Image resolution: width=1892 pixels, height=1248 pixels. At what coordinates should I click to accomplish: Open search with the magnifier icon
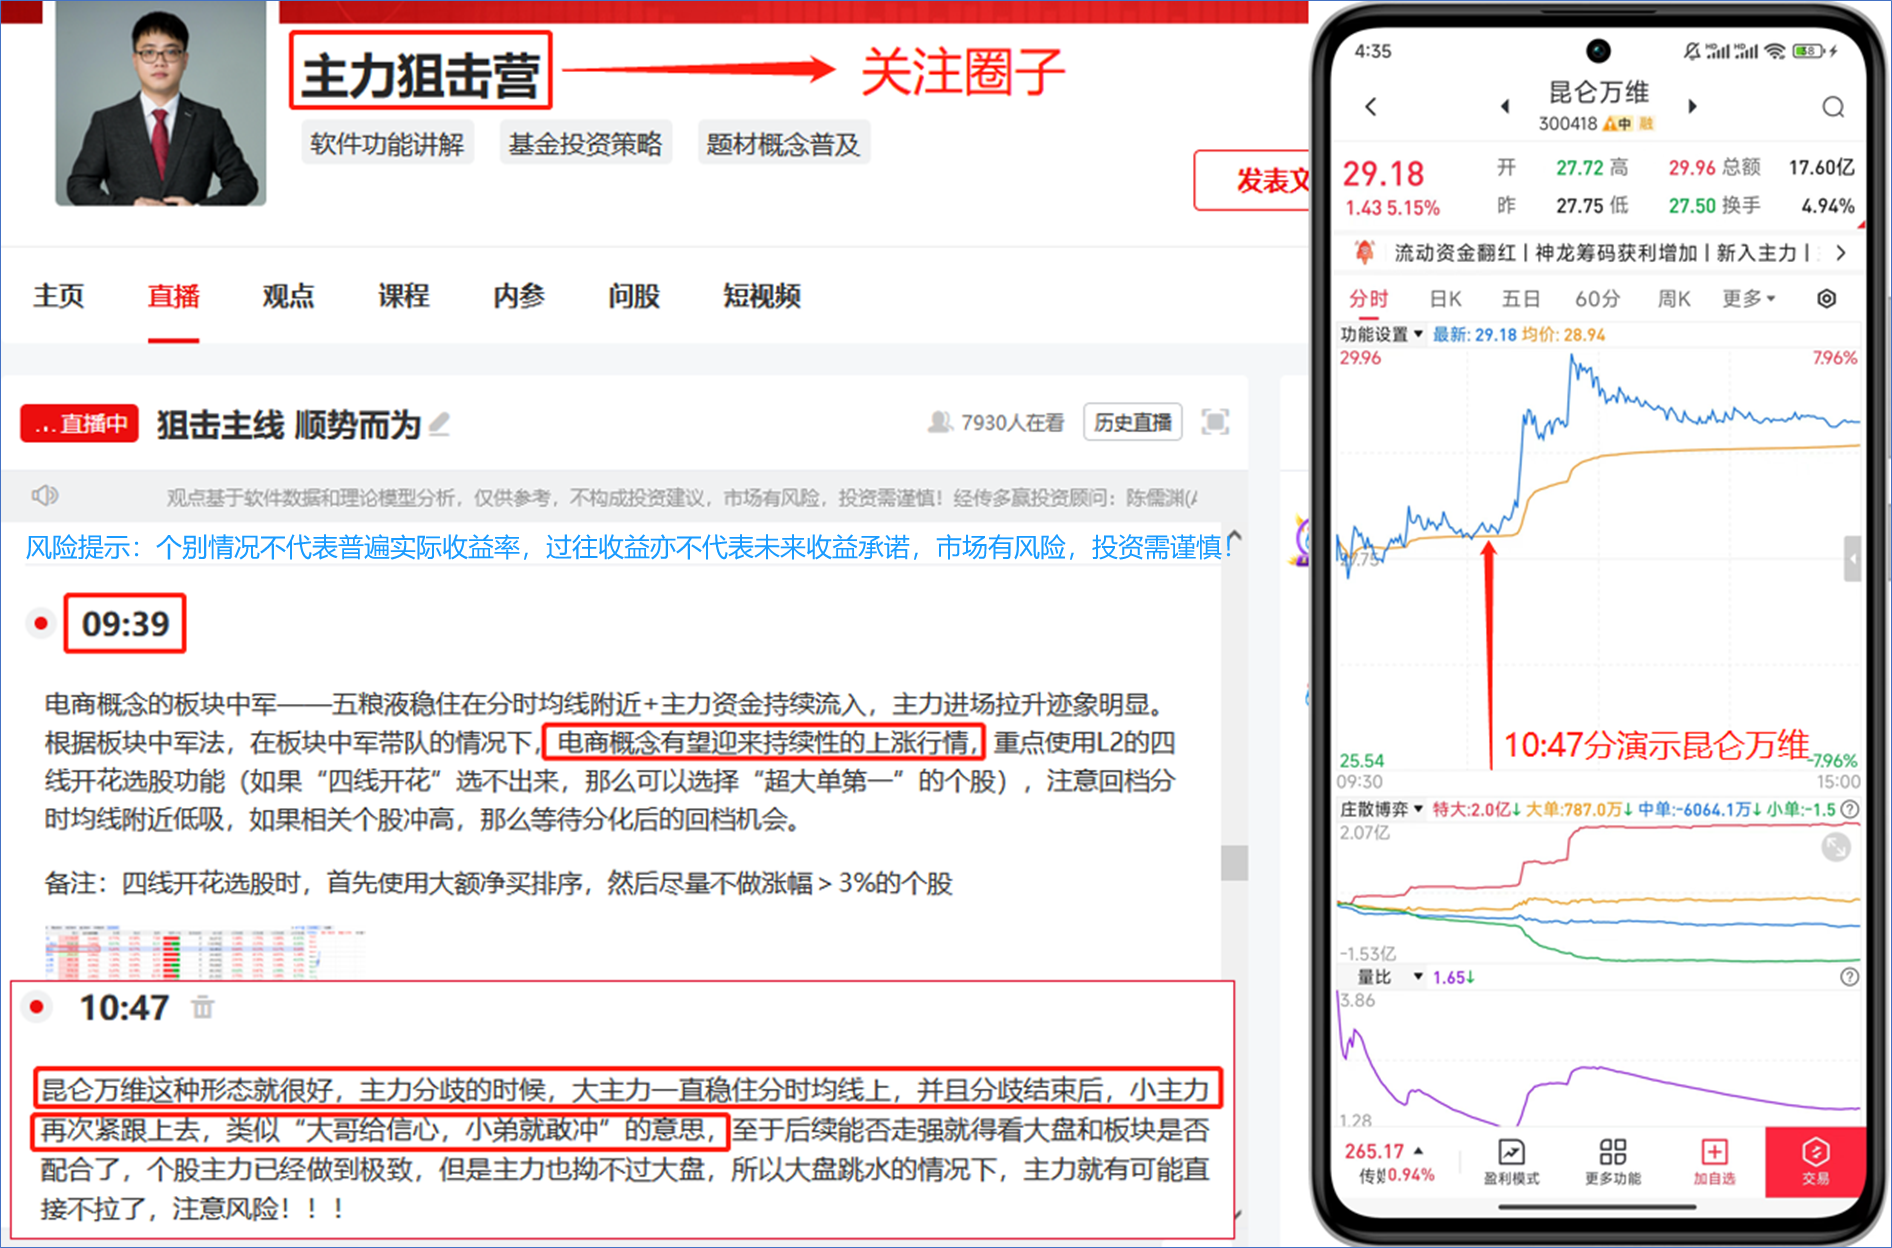click(x=1832, y=107)
